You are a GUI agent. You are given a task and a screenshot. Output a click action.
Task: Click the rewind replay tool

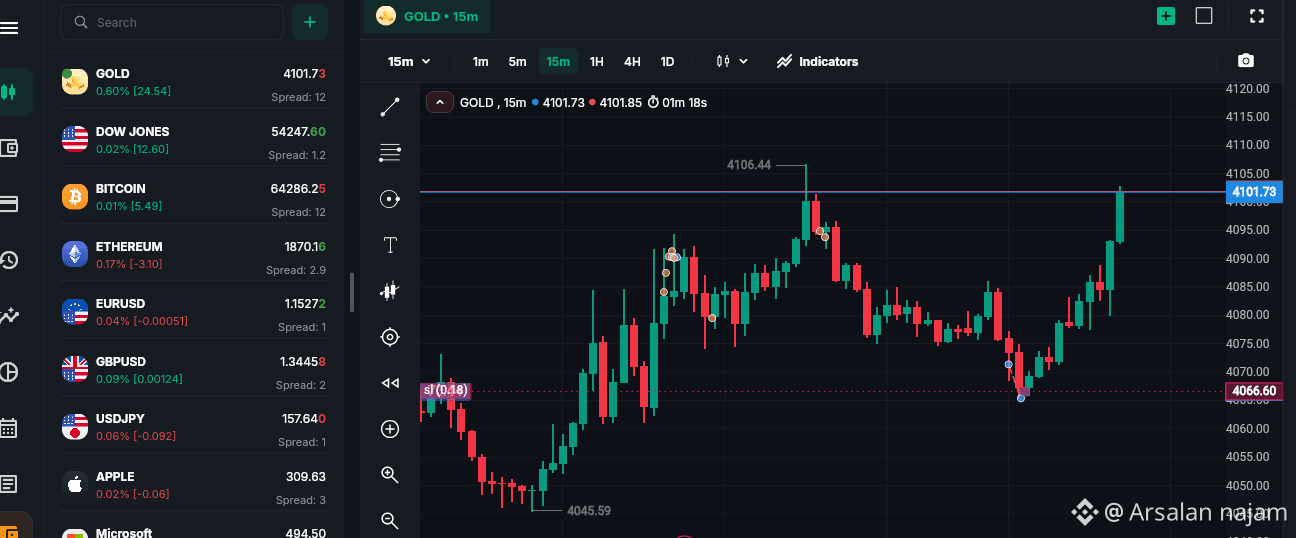[390, 383]
